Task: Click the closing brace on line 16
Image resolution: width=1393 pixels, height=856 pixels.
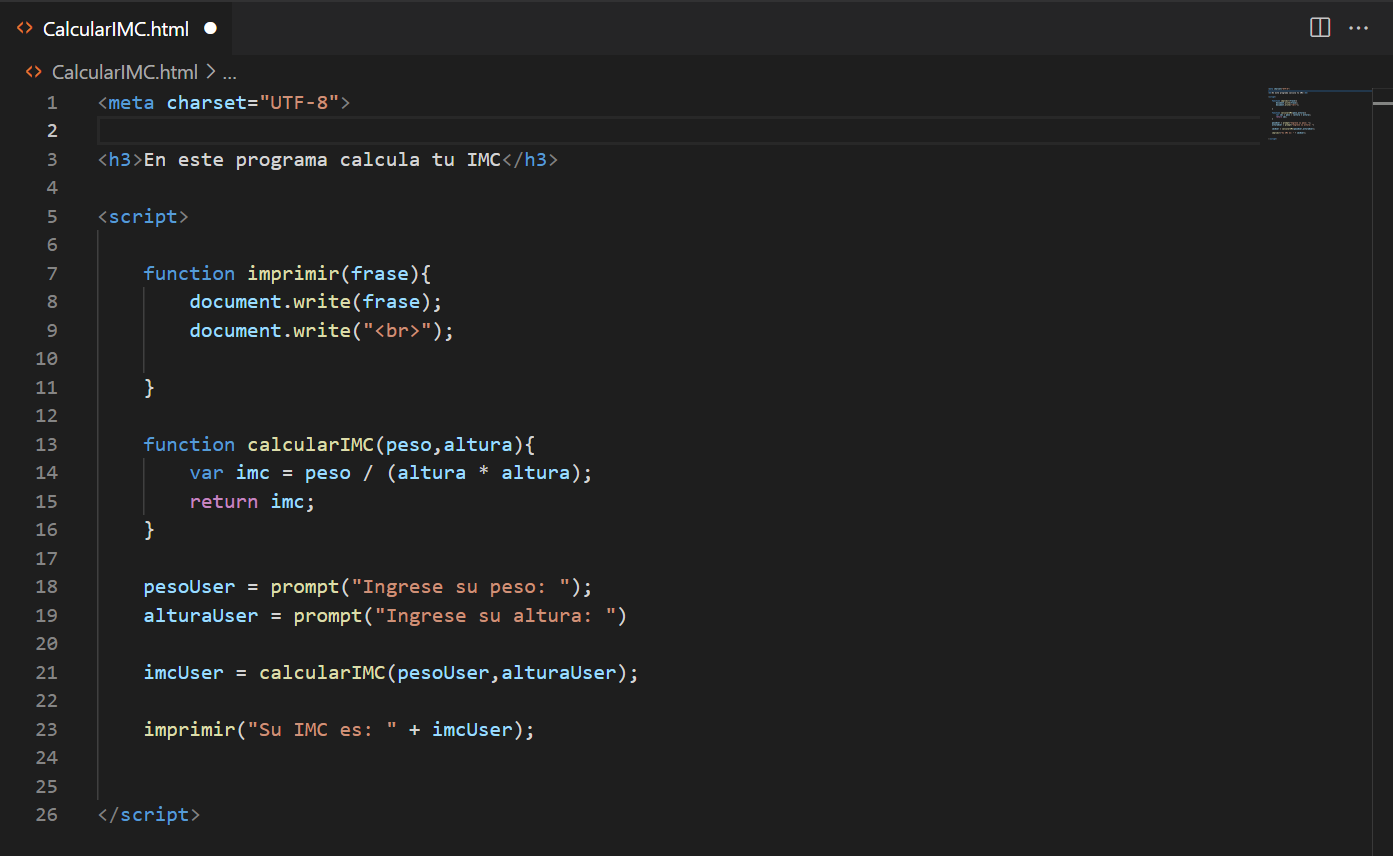Action: 150,529
